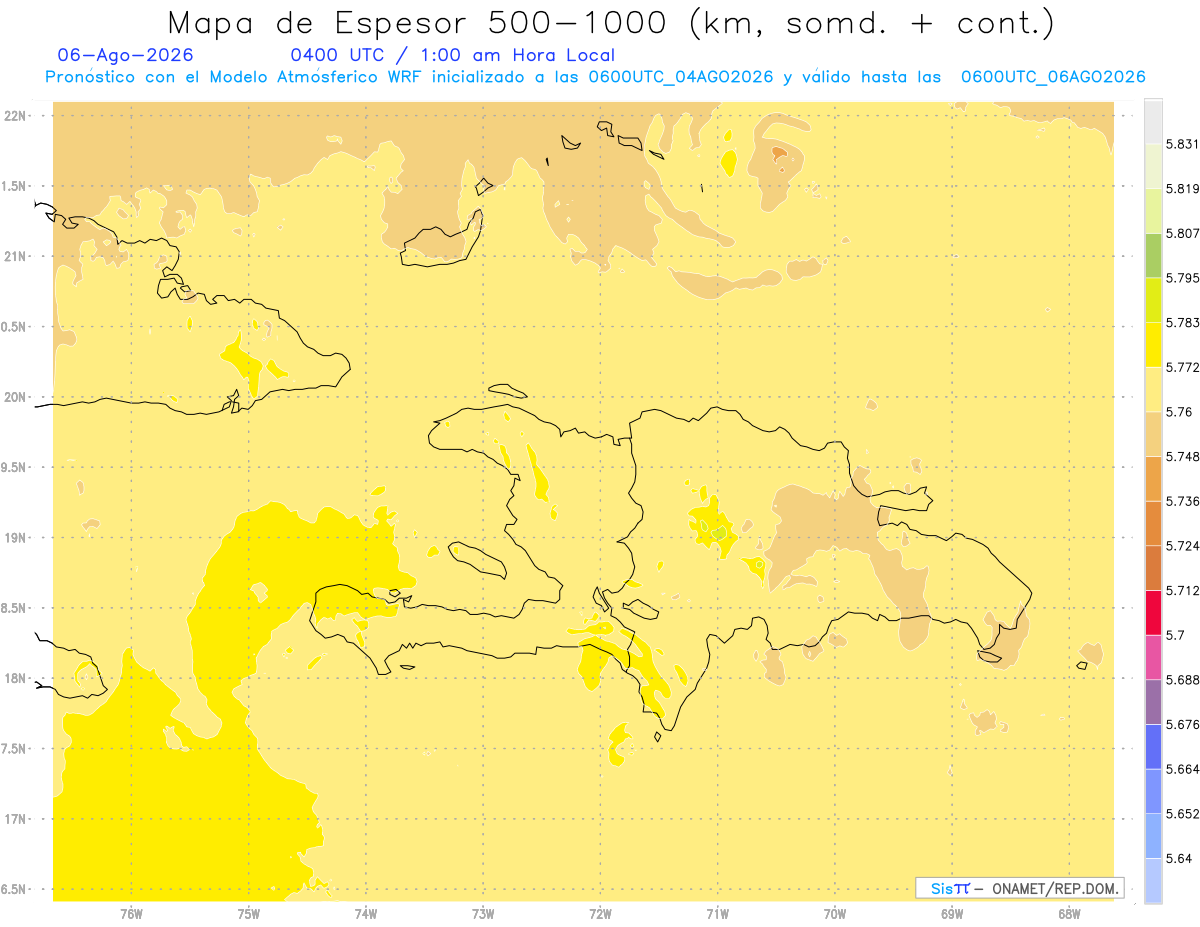Click the latitude axis label '17N'

[15, 819]
